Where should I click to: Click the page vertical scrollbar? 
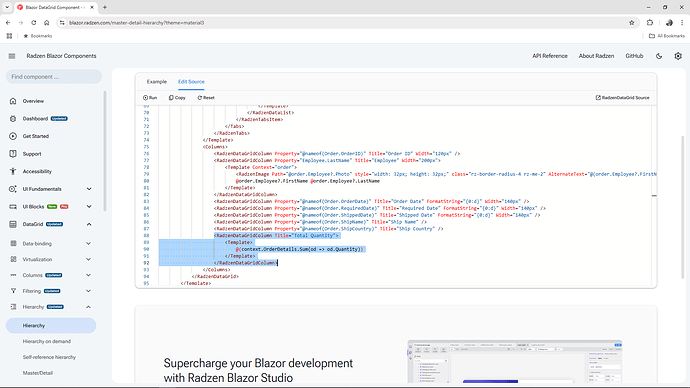tap(683, 207)
